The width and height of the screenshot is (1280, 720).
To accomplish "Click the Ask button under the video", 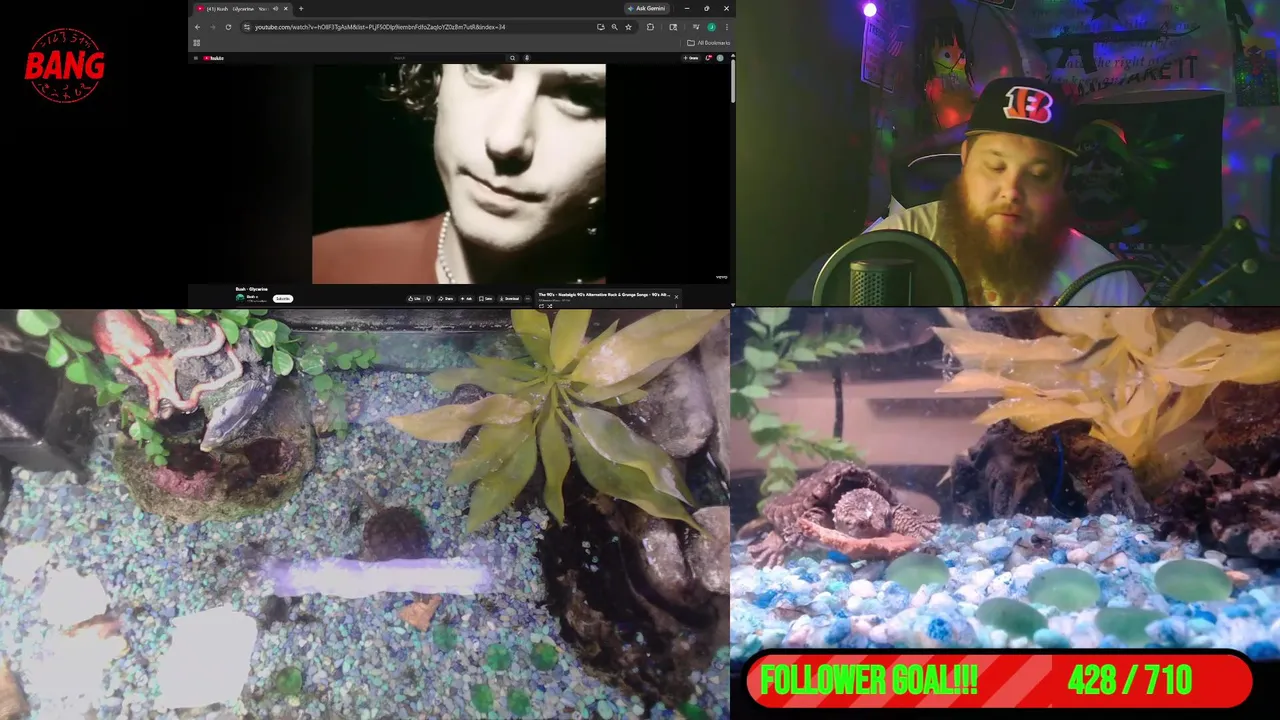I will 466,298.
